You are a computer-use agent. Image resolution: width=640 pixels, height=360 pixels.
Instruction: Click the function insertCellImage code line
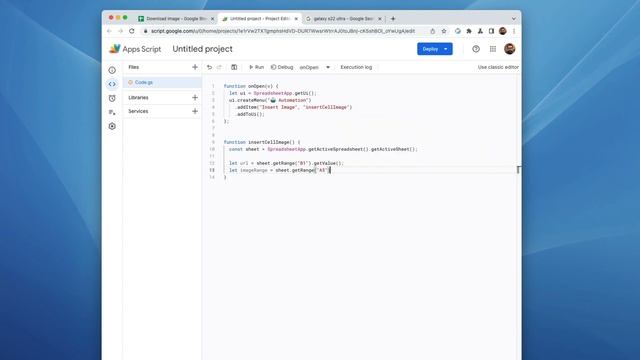pos(262,142)
